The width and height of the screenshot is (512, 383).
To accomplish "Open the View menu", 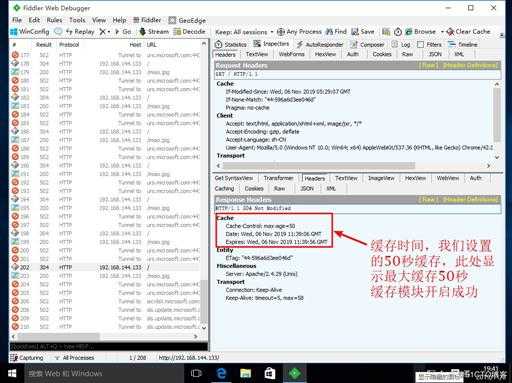I will point(99,20).
